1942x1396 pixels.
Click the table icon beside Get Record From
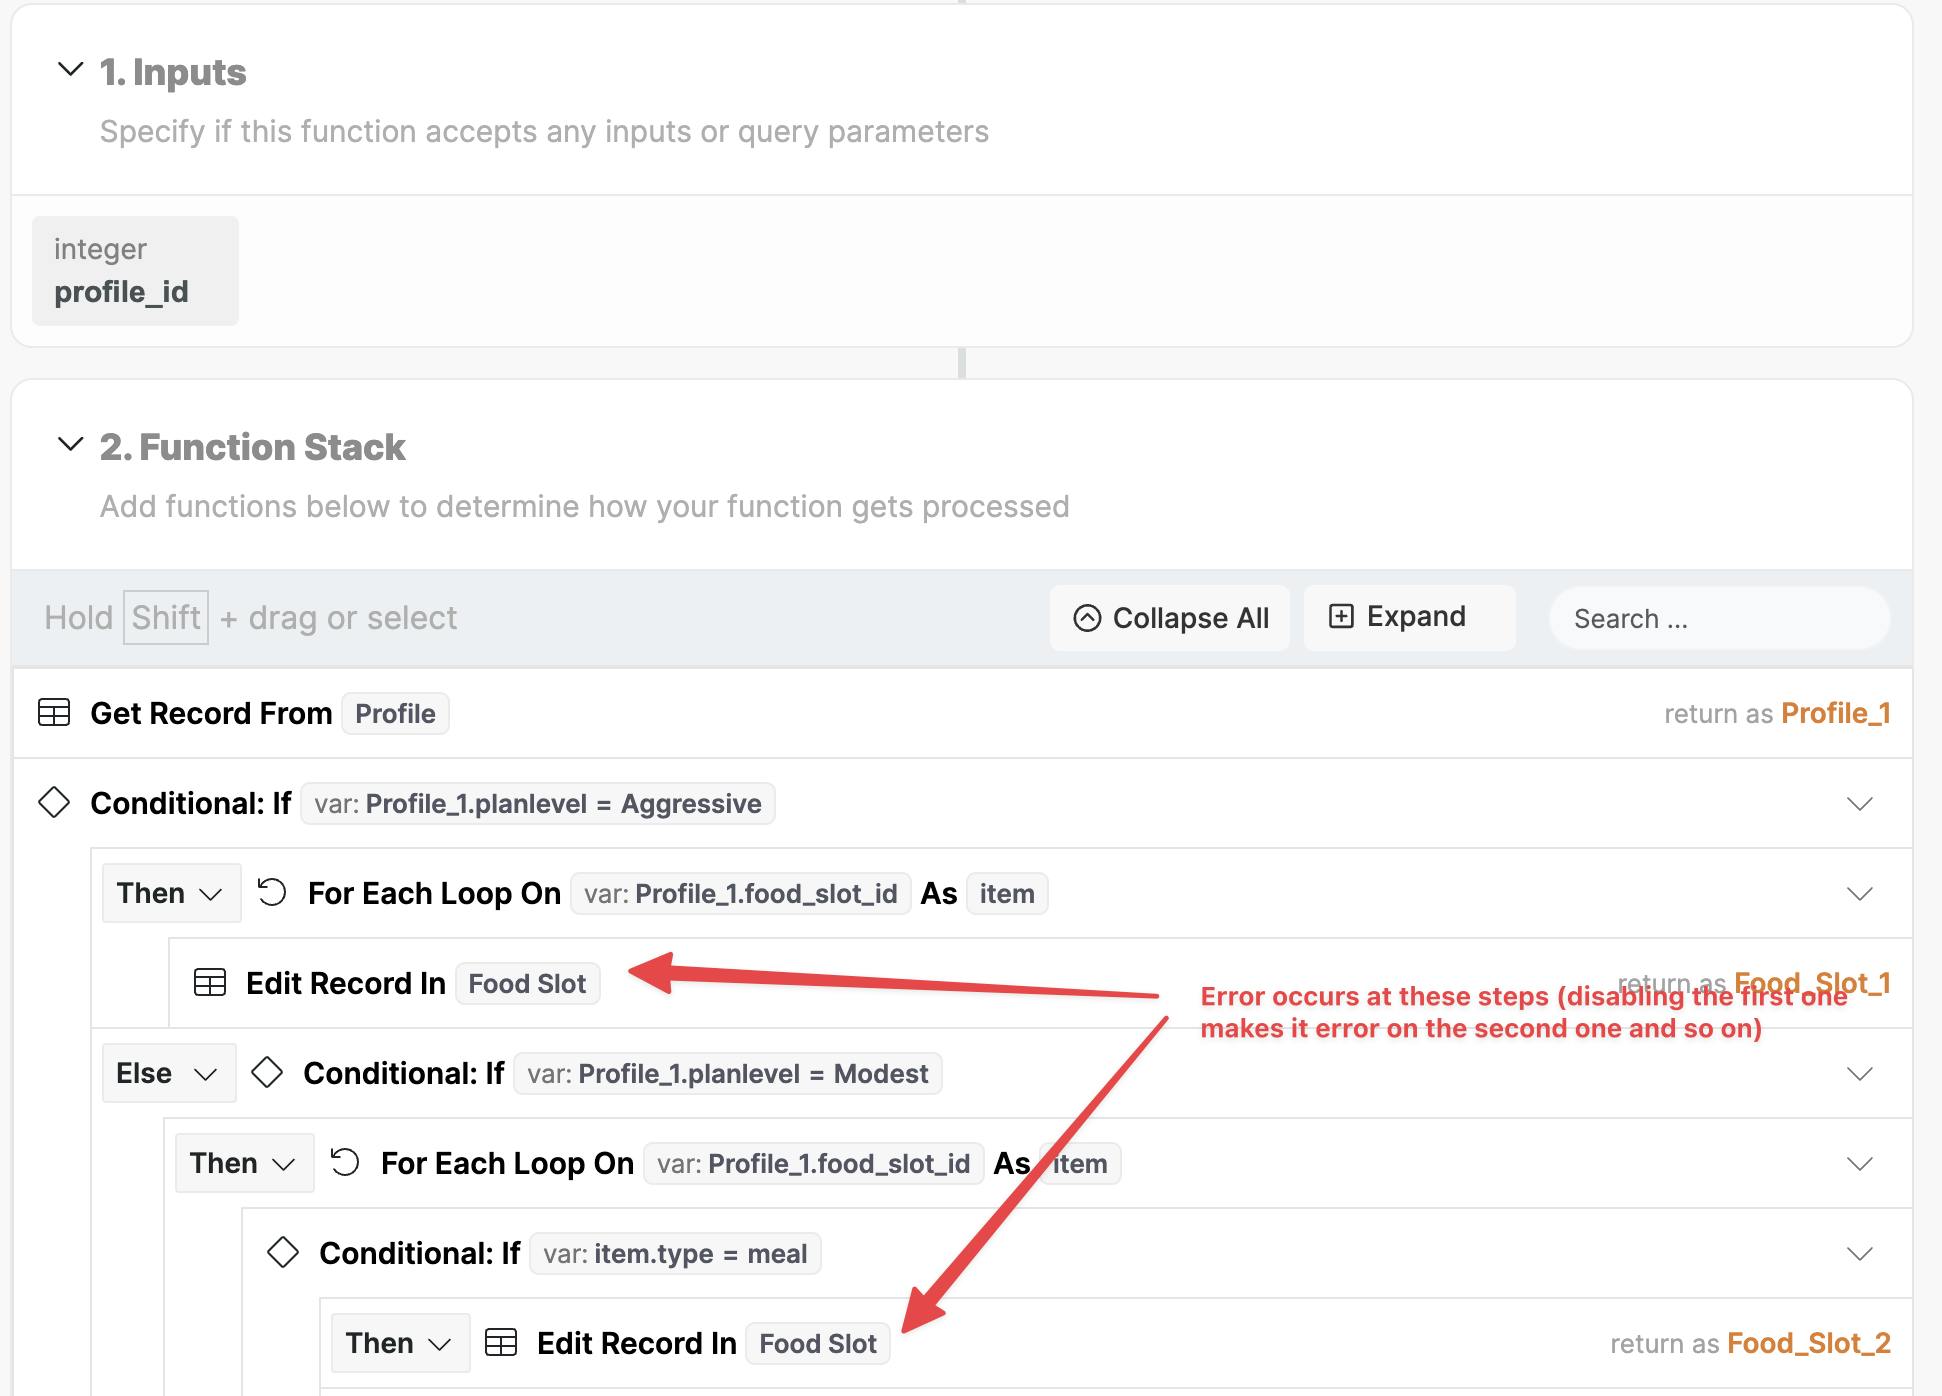pos(54,713)
